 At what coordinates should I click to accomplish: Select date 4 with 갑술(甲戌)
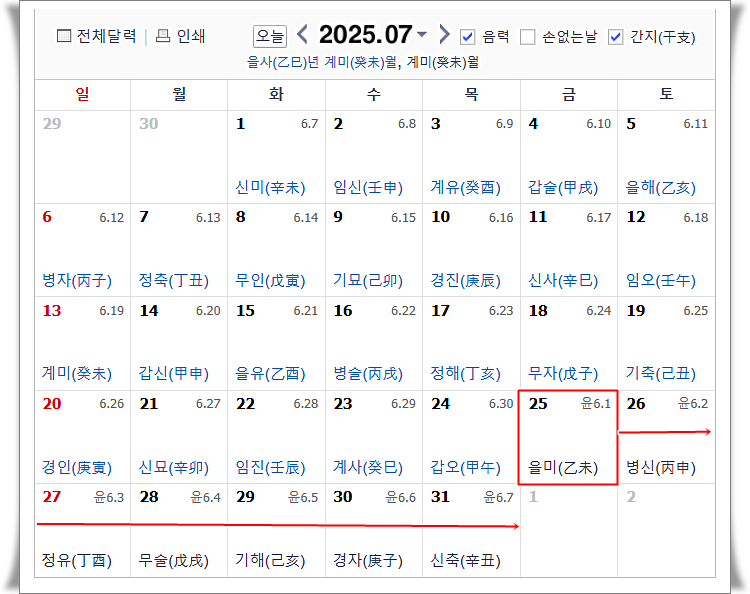569,157
